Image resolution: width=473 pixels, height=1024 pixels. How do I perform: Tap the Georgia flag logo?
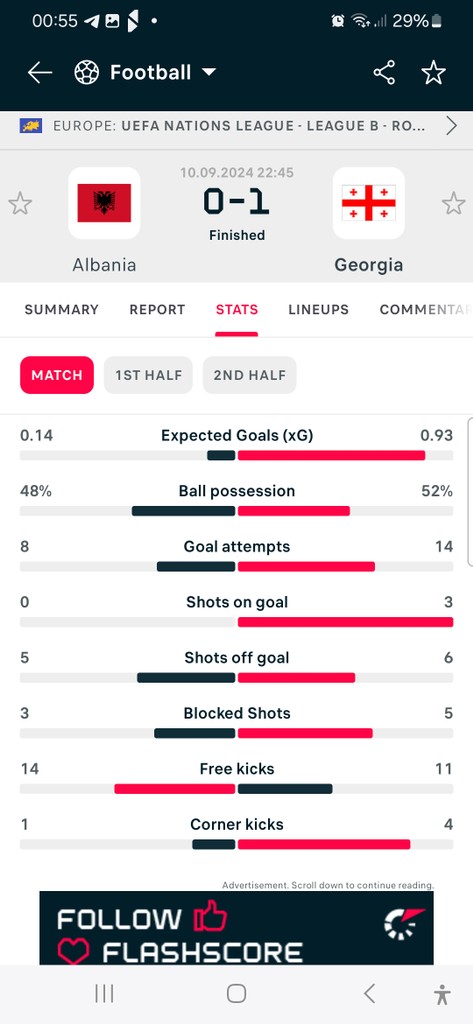[368, 203]
